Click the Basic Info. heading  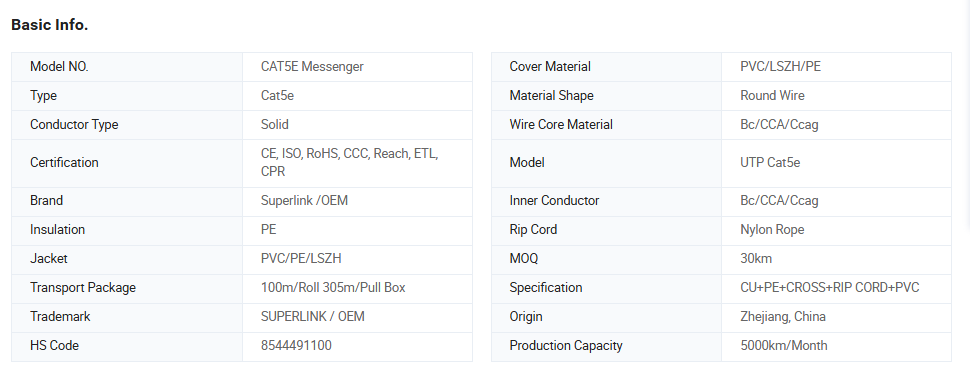[49, 25]
